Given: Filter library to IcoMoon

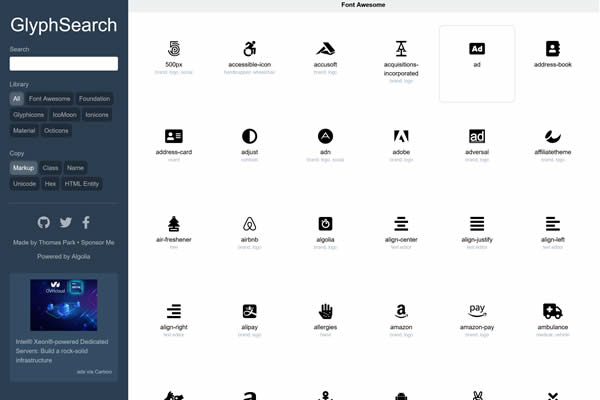Looking at the screenshot, I should pyautogui.click(x=65, y=115).
